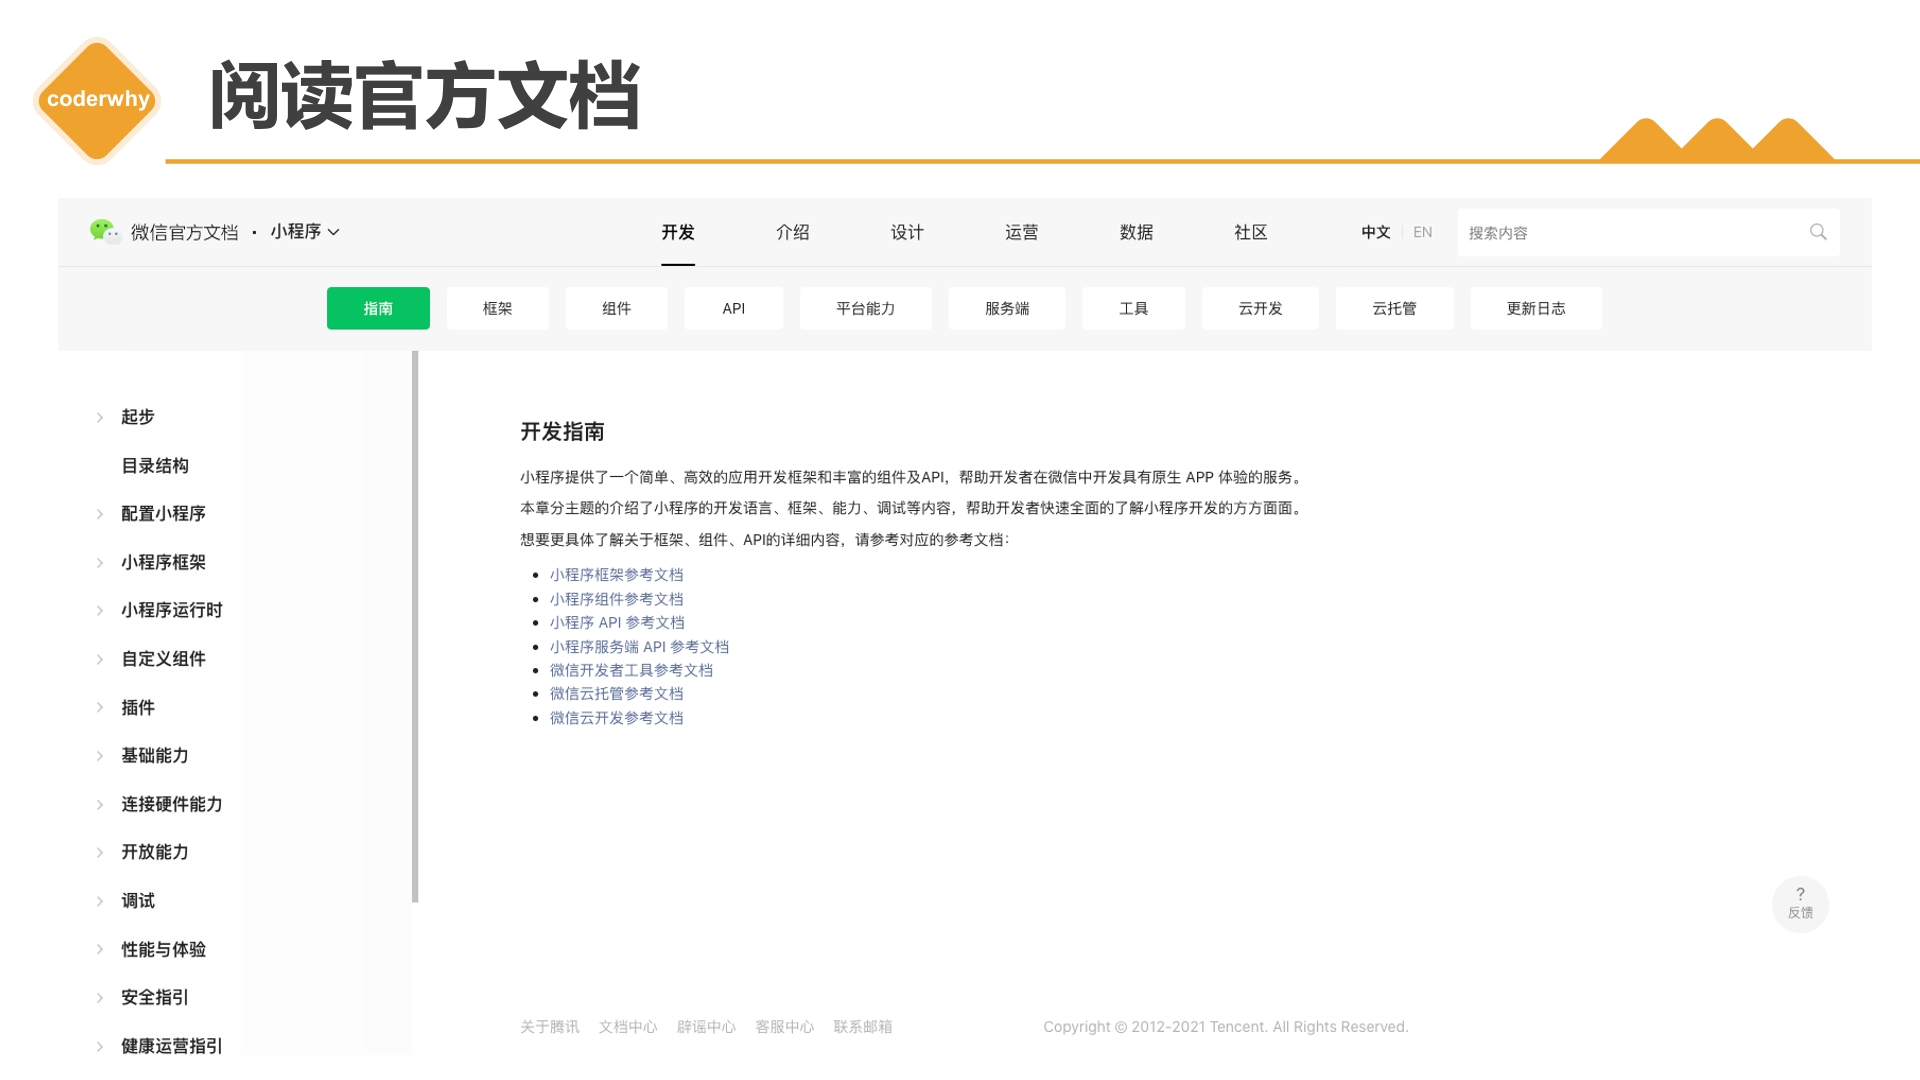Expand the 小程序框架 section arrow
The height and width of the screenshot is (1080, 1920).
(x=100, y=563)
